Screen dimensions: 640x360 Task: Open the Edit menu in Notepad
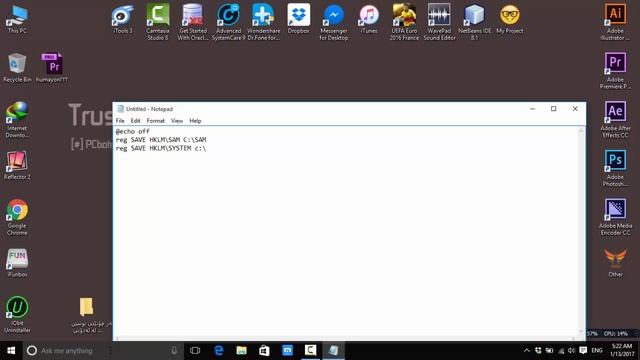135,121
